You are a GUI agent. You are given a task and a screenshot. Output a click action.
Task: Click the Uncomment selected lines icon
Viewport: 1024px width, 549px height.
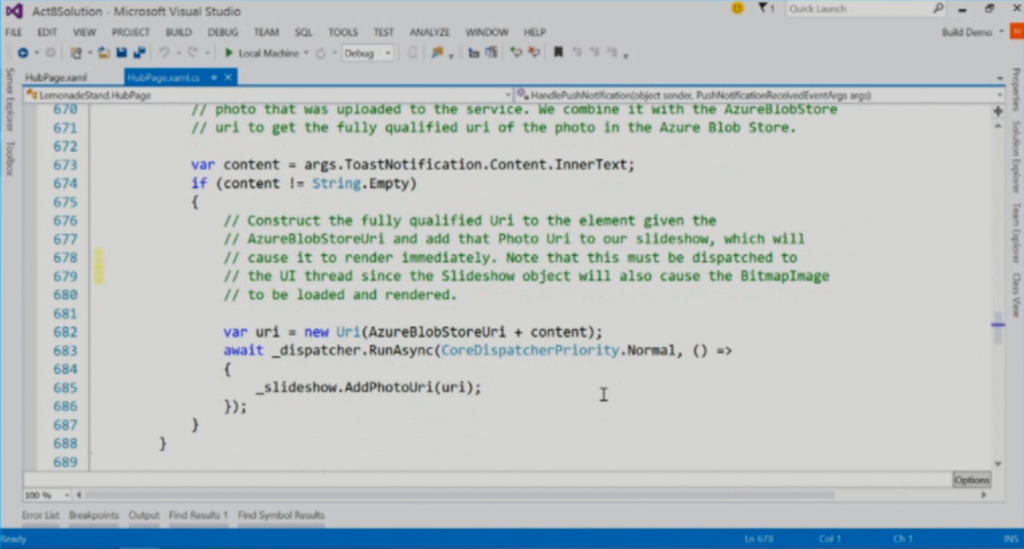click(x=534, y=53)
